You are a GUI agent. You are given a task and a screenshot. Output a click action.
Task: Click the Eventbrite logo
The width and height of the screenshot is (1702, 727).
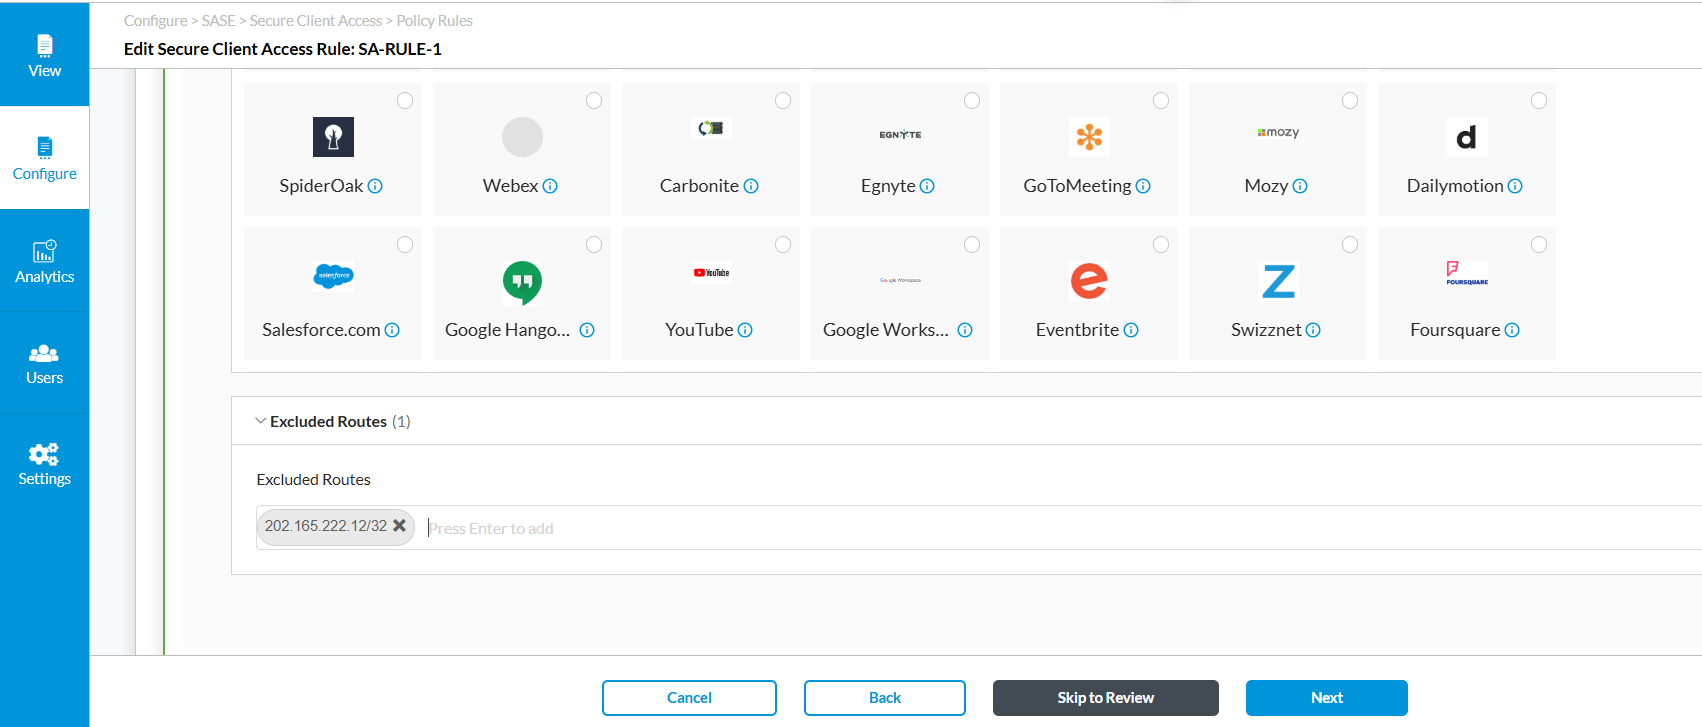(x=1089, y=281)
